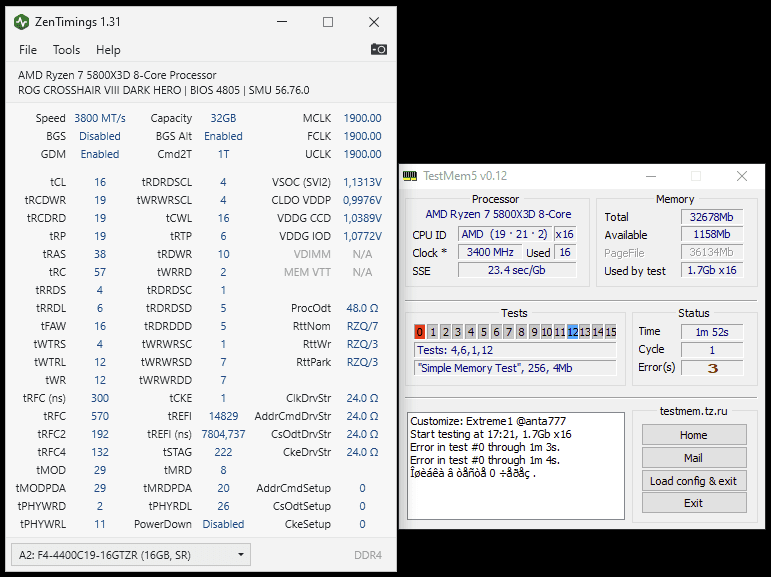Click the "Simple Memory Test", 256, 4Mb field
The width and height of the screenshot is (771, 577).
[x=515, y=368]
